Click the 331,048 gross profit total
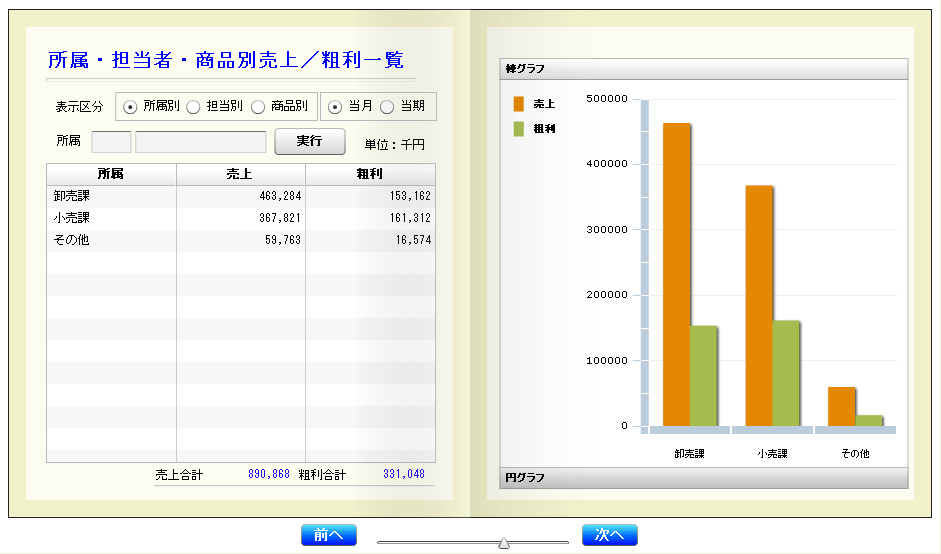Screen dimensions: 941x554 [404, 474]
